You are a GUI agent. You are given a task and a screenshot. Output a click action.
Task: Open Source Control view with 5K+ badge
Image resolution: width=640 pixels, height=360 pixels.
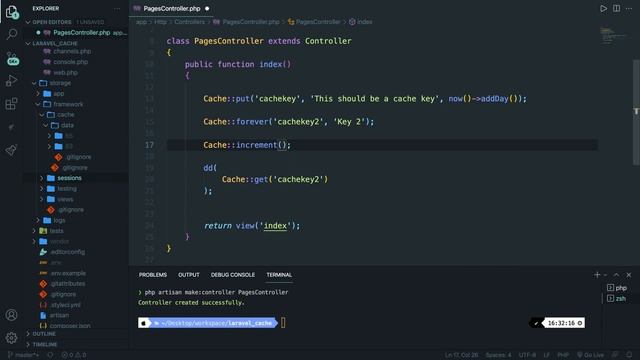pyautogui.click(x=12, y=59)
